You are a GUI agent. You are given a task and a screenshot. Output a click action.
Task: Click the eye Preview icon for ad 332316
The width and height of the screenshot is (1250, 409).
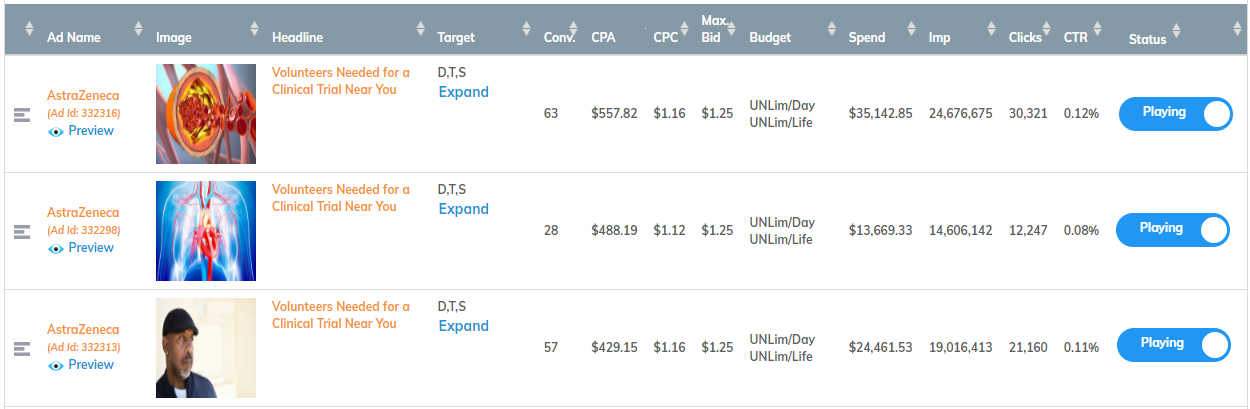[x=56, y=131]
